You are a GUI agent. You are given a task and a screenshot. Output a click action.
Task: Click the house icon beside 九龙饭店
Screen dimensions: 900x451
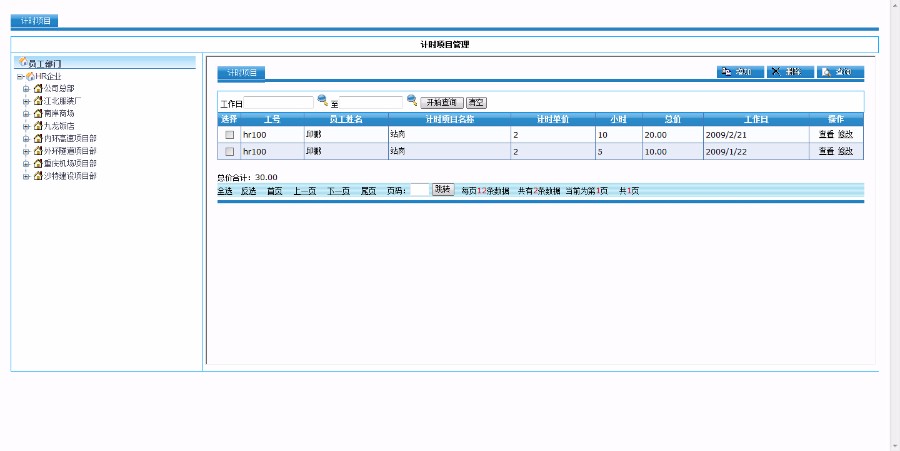(38, 126)
